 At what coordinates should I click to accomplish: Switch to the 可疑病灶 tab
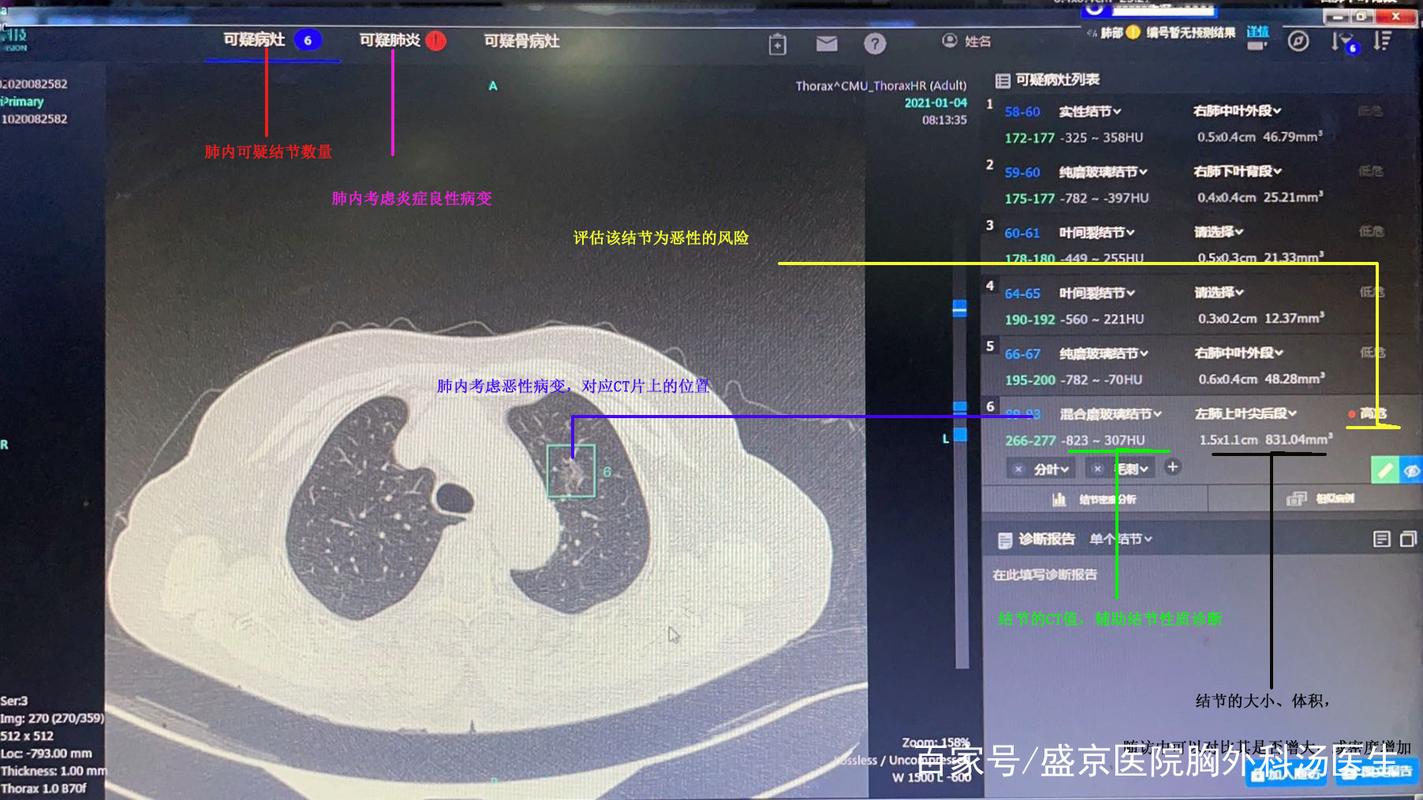pyautogui.click(x=271, y=41)
